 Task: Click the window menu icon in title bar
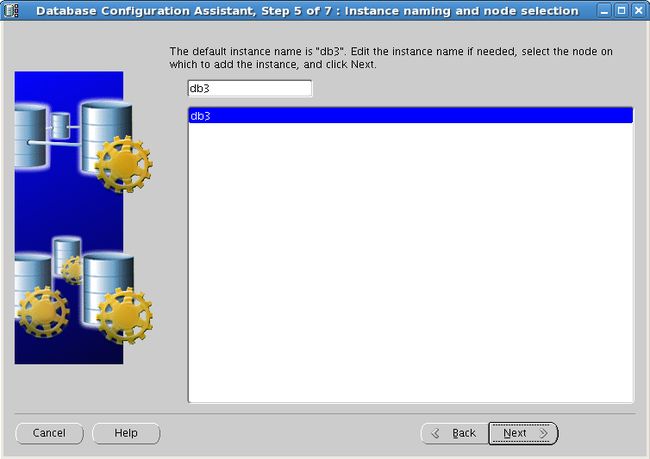tap(11, 10)
